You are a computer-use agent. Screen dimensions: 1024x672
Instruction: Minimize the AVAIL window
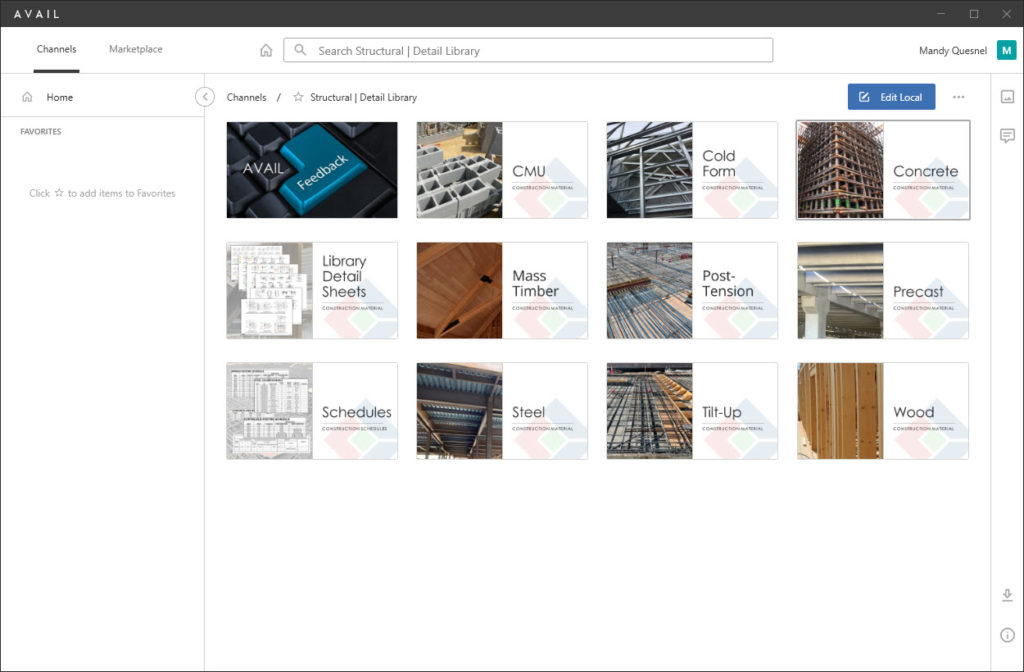(x=941, y=13)
